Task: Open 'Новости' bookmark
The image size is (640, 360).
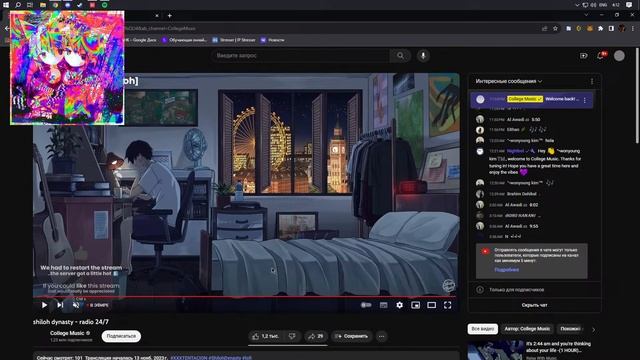Action: pos(272,40)
